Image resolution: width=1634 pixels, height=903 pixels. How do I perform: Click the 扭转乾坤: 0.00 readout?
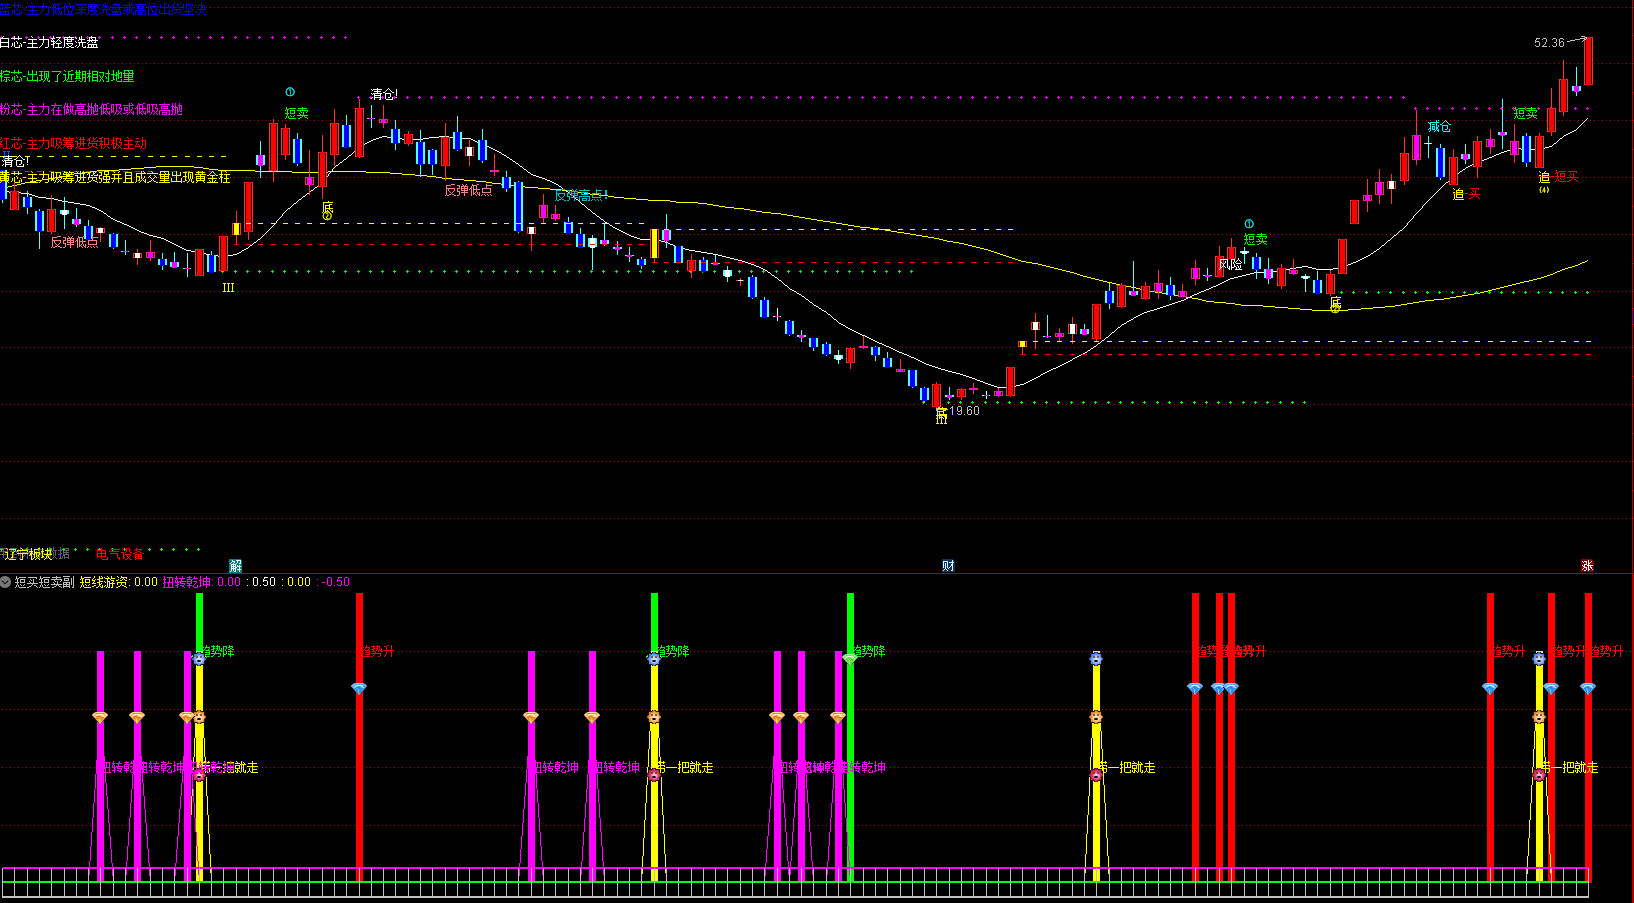pos(201,582)
